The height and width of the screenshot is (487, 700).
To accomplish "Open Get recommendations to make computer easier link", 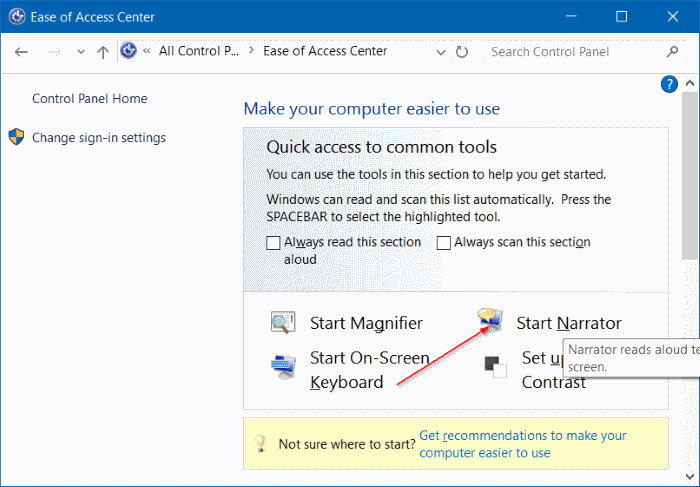I will pyautogui.click(x=523, y=444).
